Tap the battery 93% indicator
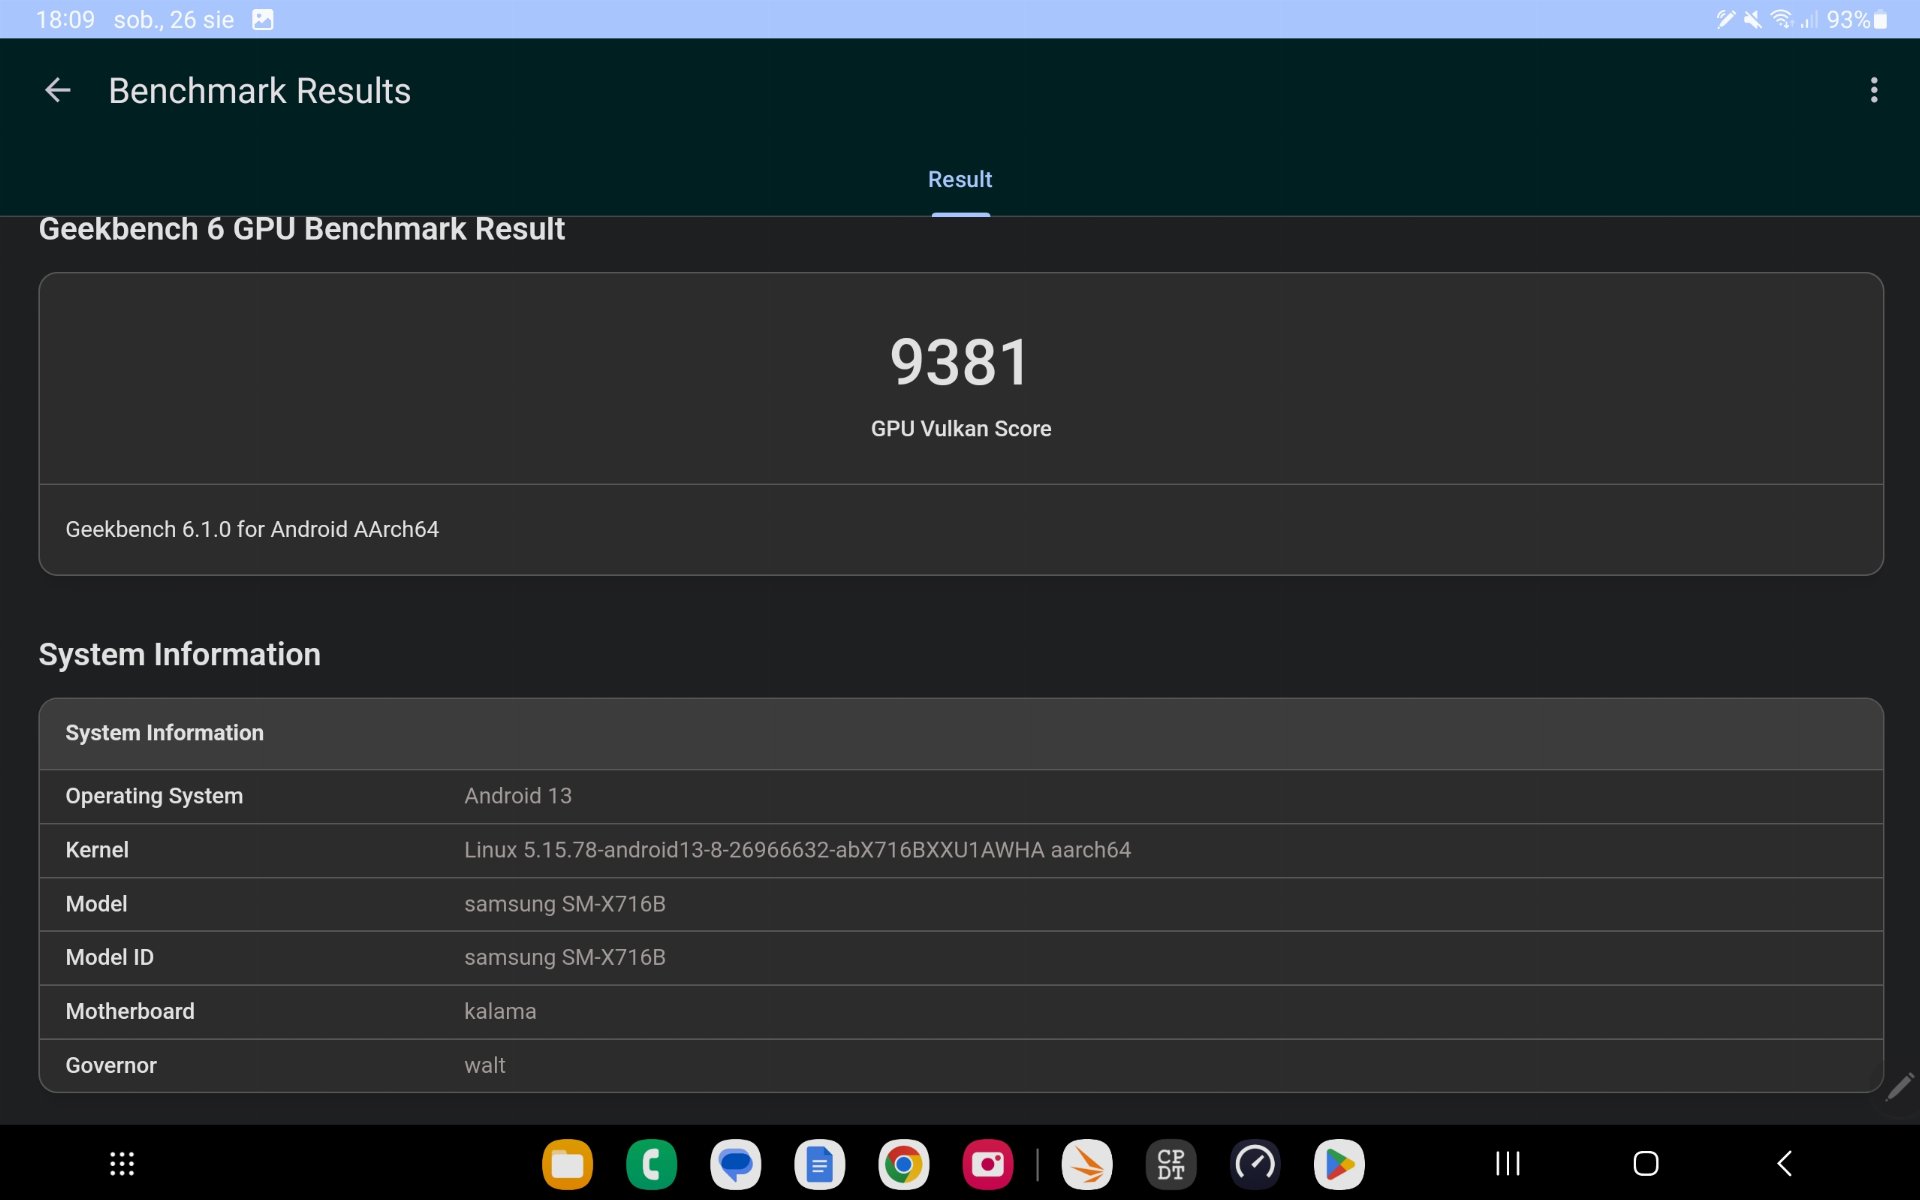This screenshot has width=1920, height=1200. pos(1856,19)
